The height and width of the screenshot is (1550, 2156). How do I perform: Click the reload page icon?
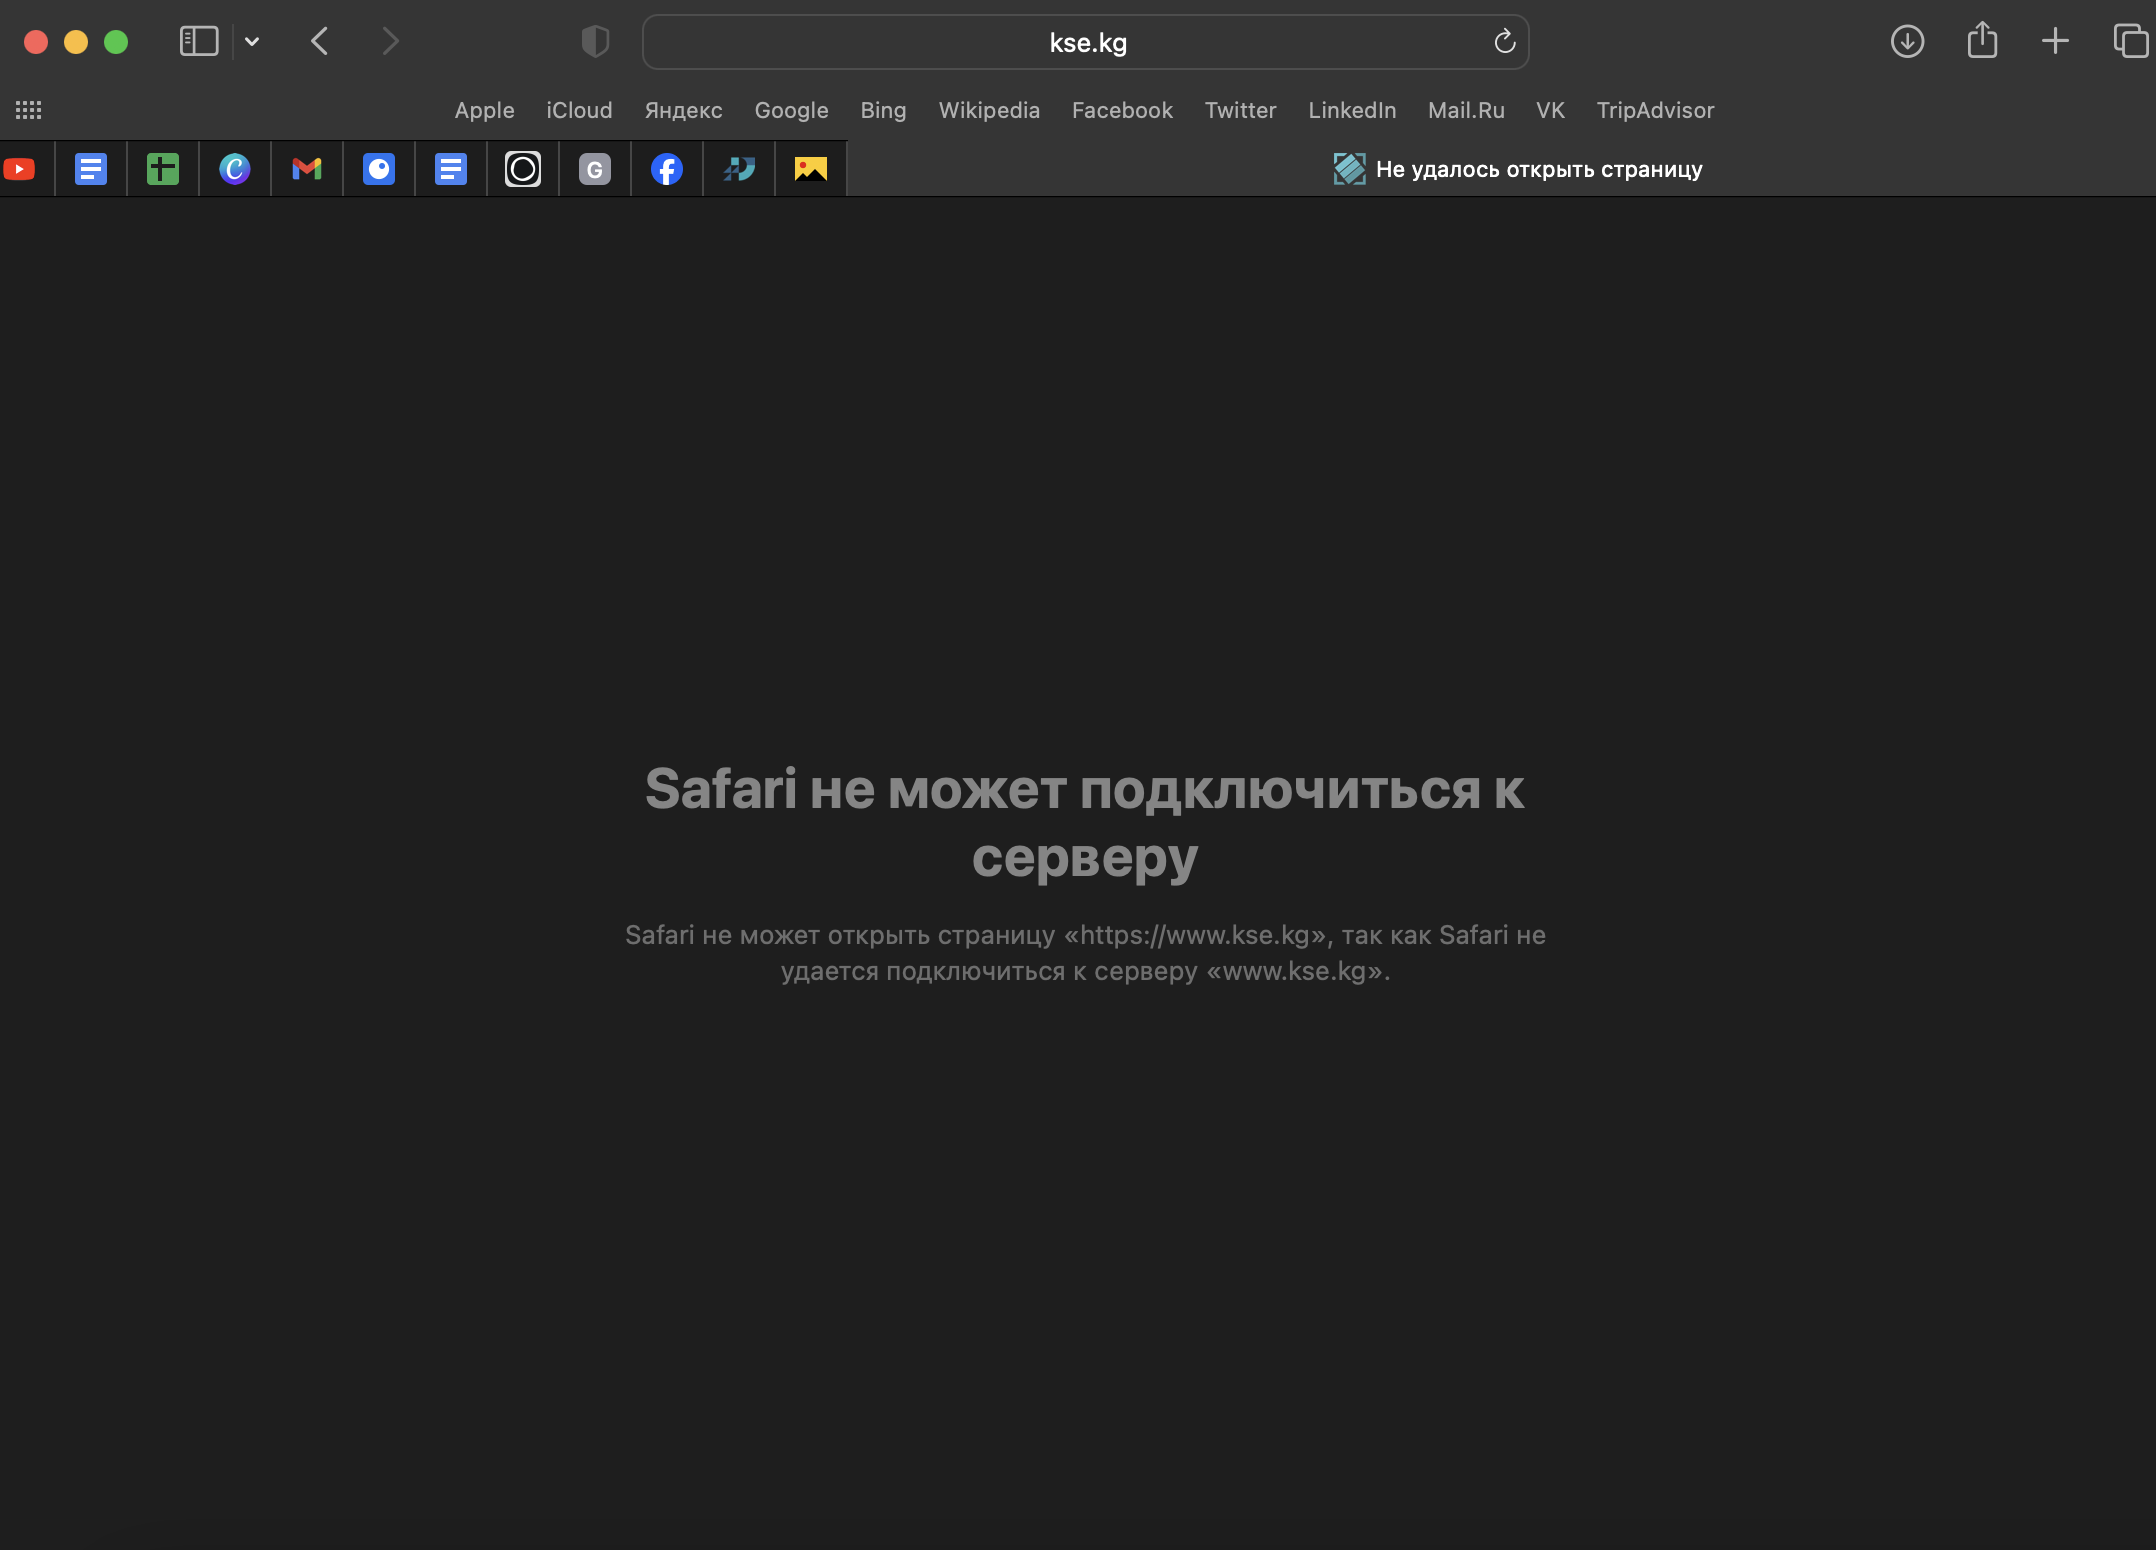(x=1504, y=42)
